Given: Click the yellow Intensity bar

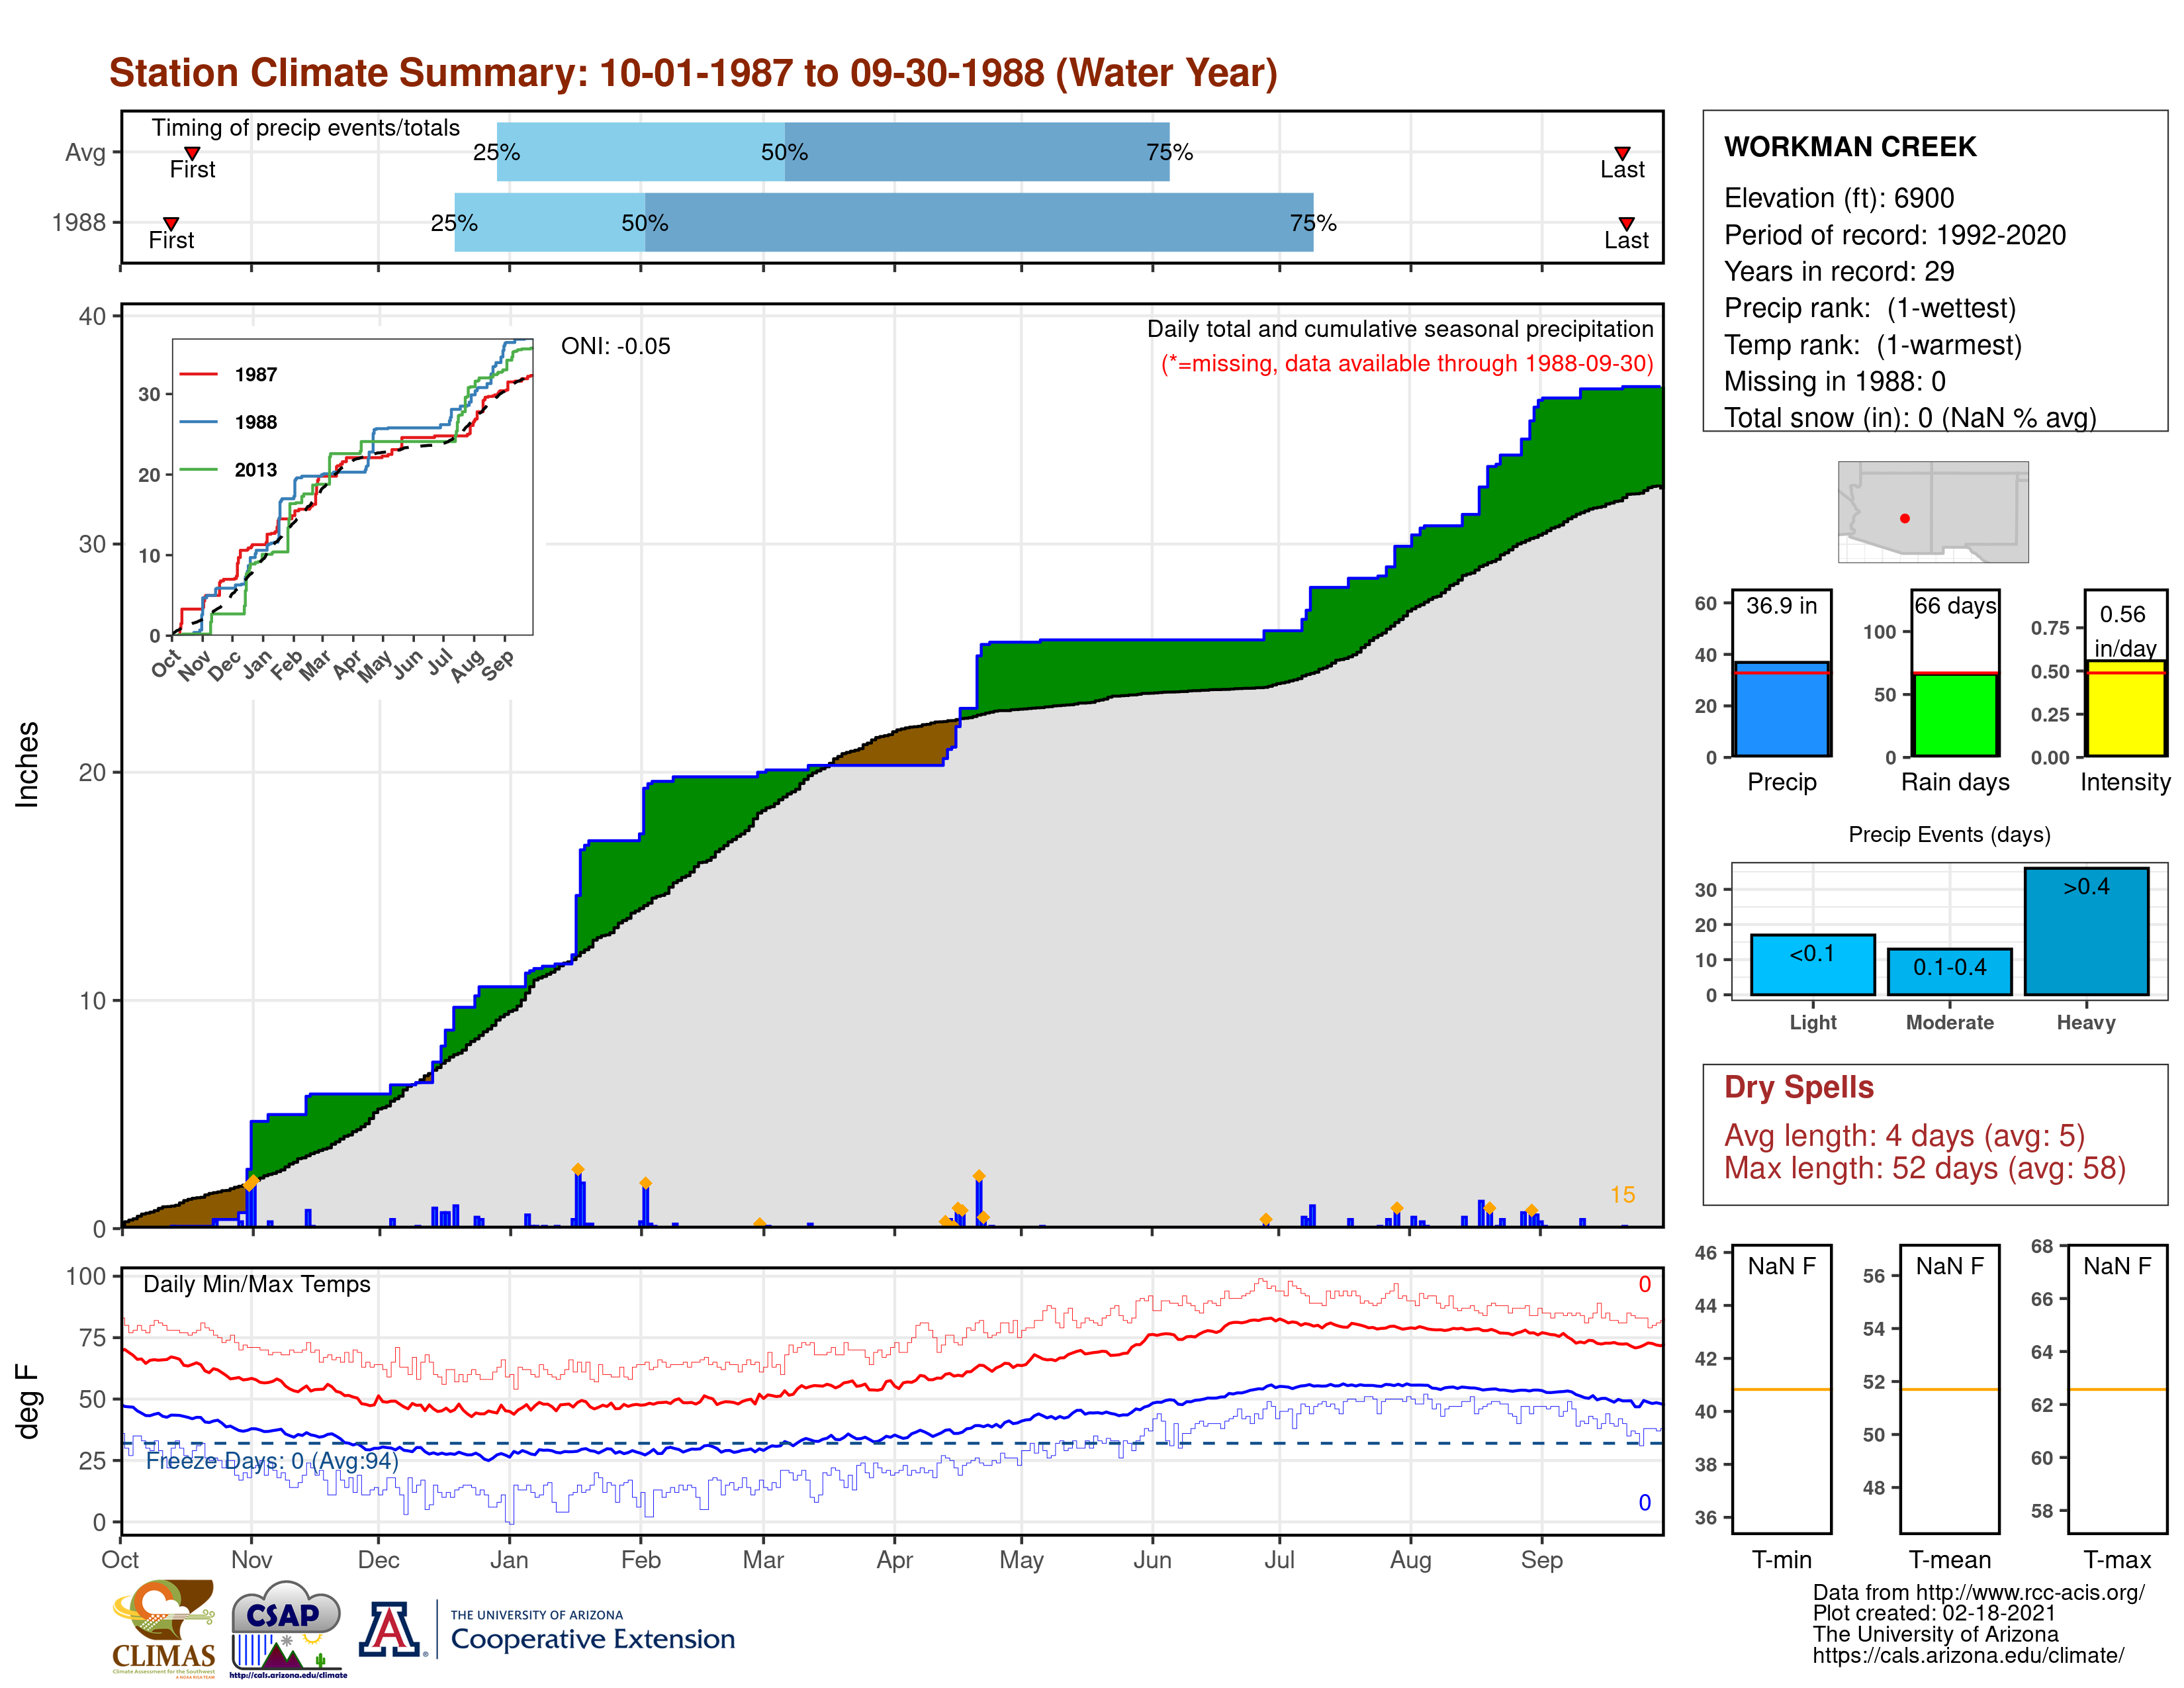Looking at the screenshot, I should click(2125, 708).
